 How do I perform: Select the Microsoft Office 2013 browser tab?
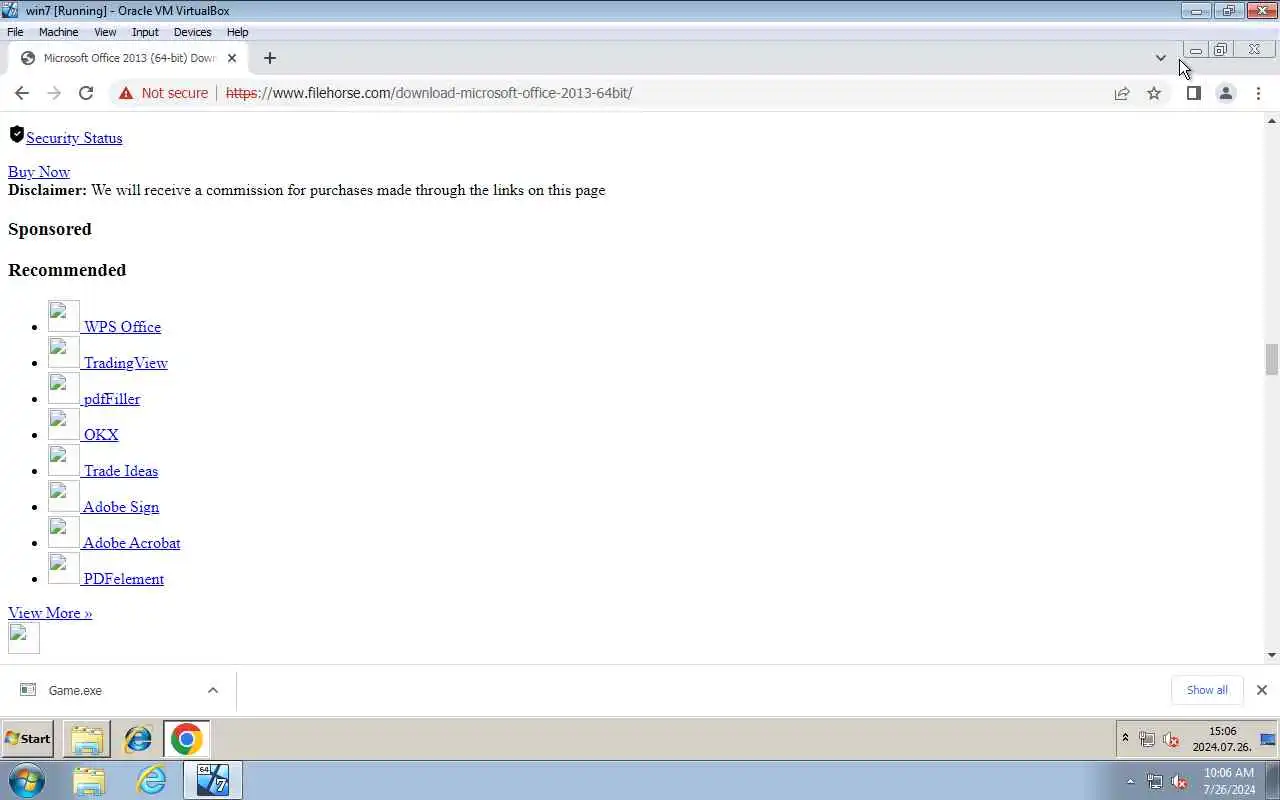pos(128,58)
